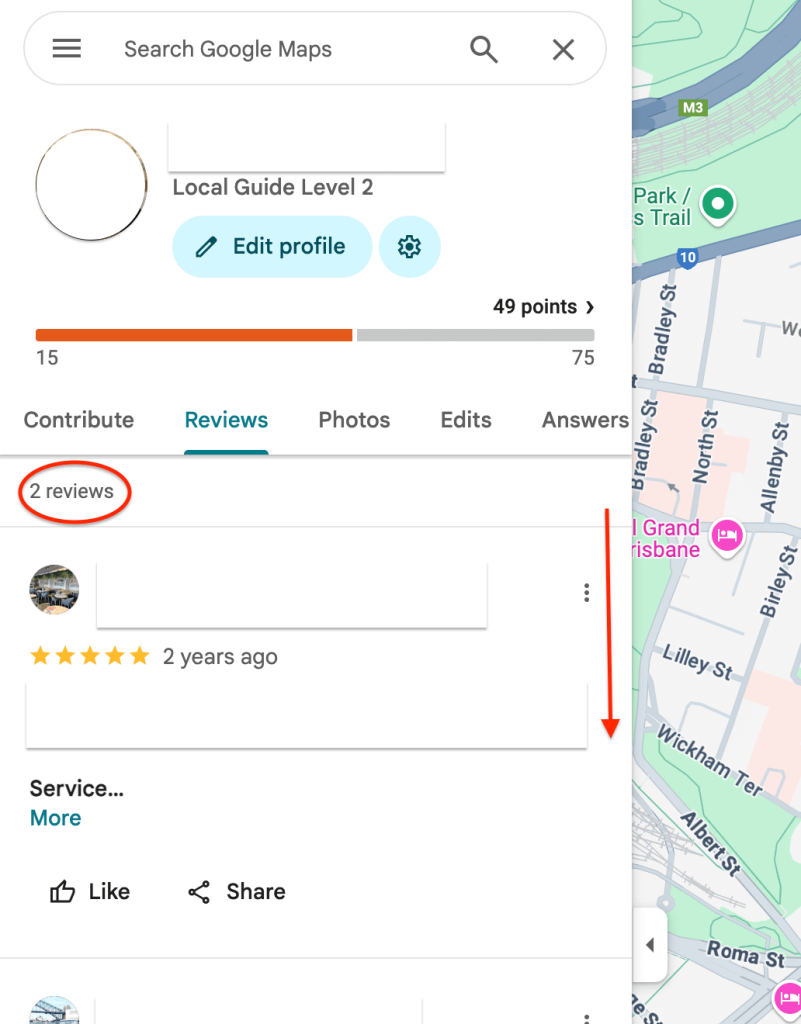Expand review text with More link
The image size is (801, 1024).
pos(56,818)
